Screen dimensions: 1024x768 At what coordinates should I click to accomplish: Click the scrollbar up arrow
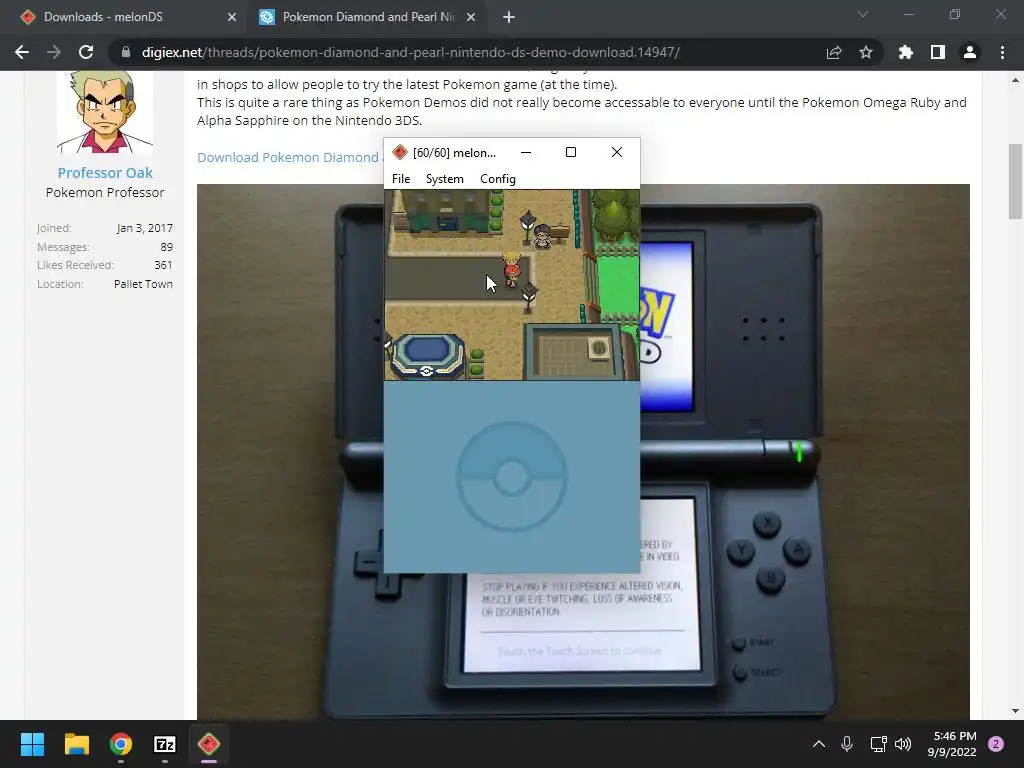(x=1015, y=80)
